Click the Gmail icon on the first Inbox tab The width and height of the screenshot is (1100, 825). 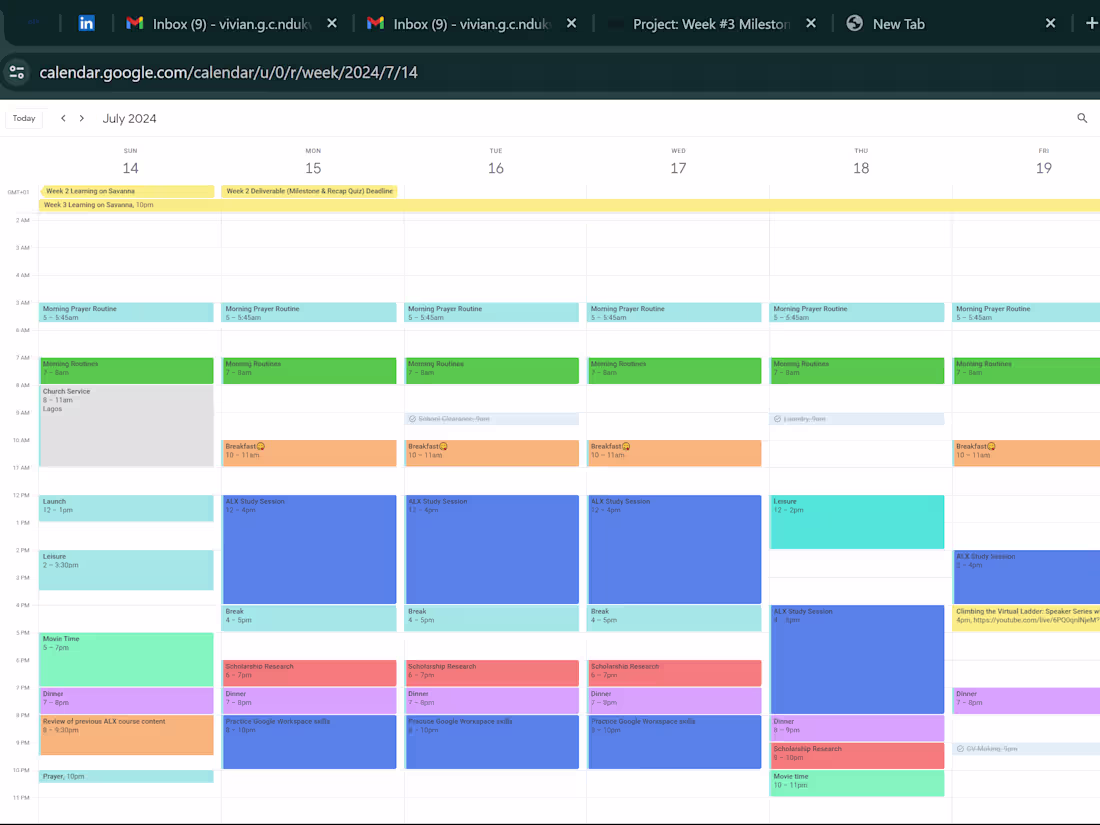[x=134, y=22]
